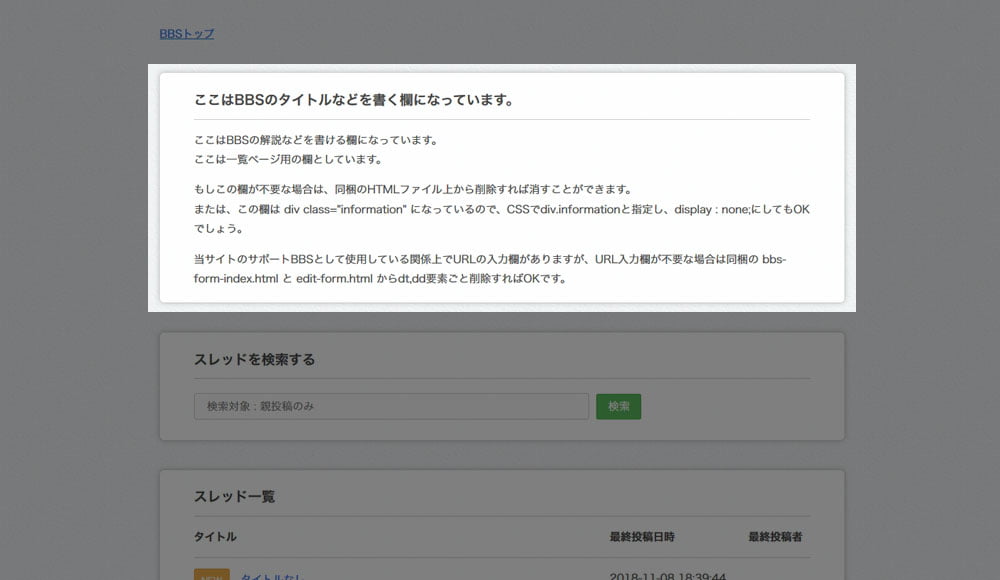
Task: Click the green 検索 button
Action: click(x=618, y=406)
